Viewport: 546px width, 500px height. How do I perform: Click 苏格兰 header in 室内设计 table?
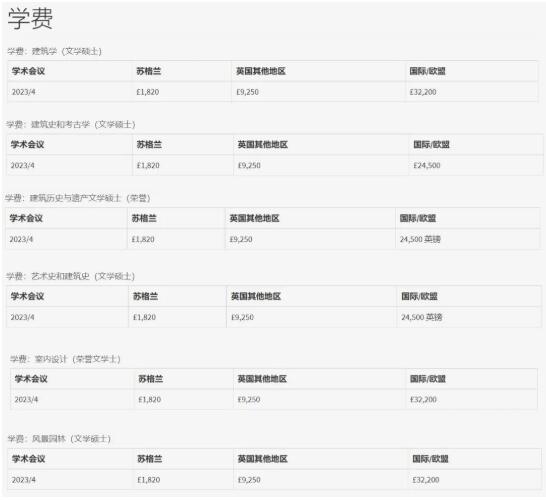pos(151,379)
